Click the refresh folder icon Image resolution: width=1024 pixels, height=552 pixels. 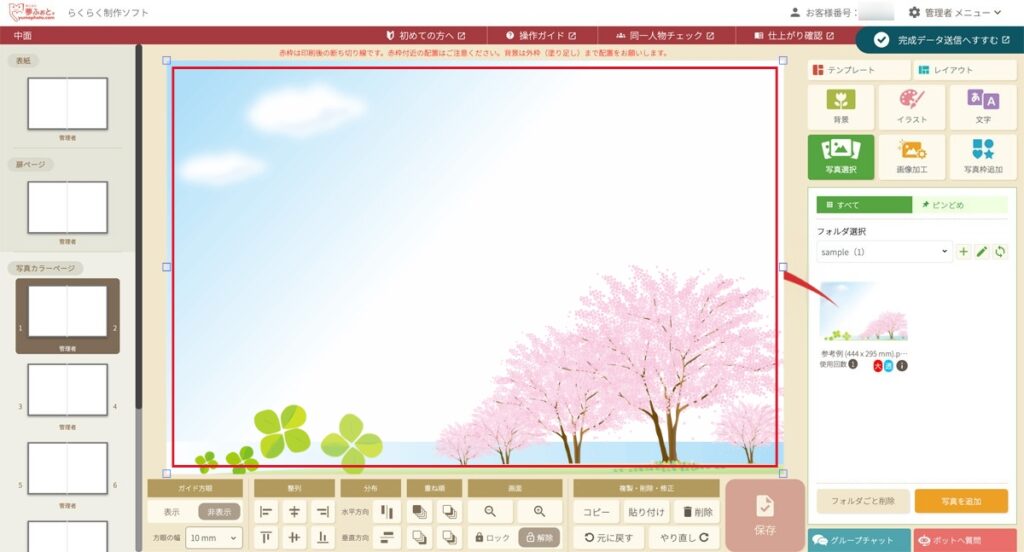pyautogui.click(x=999, y=252)
